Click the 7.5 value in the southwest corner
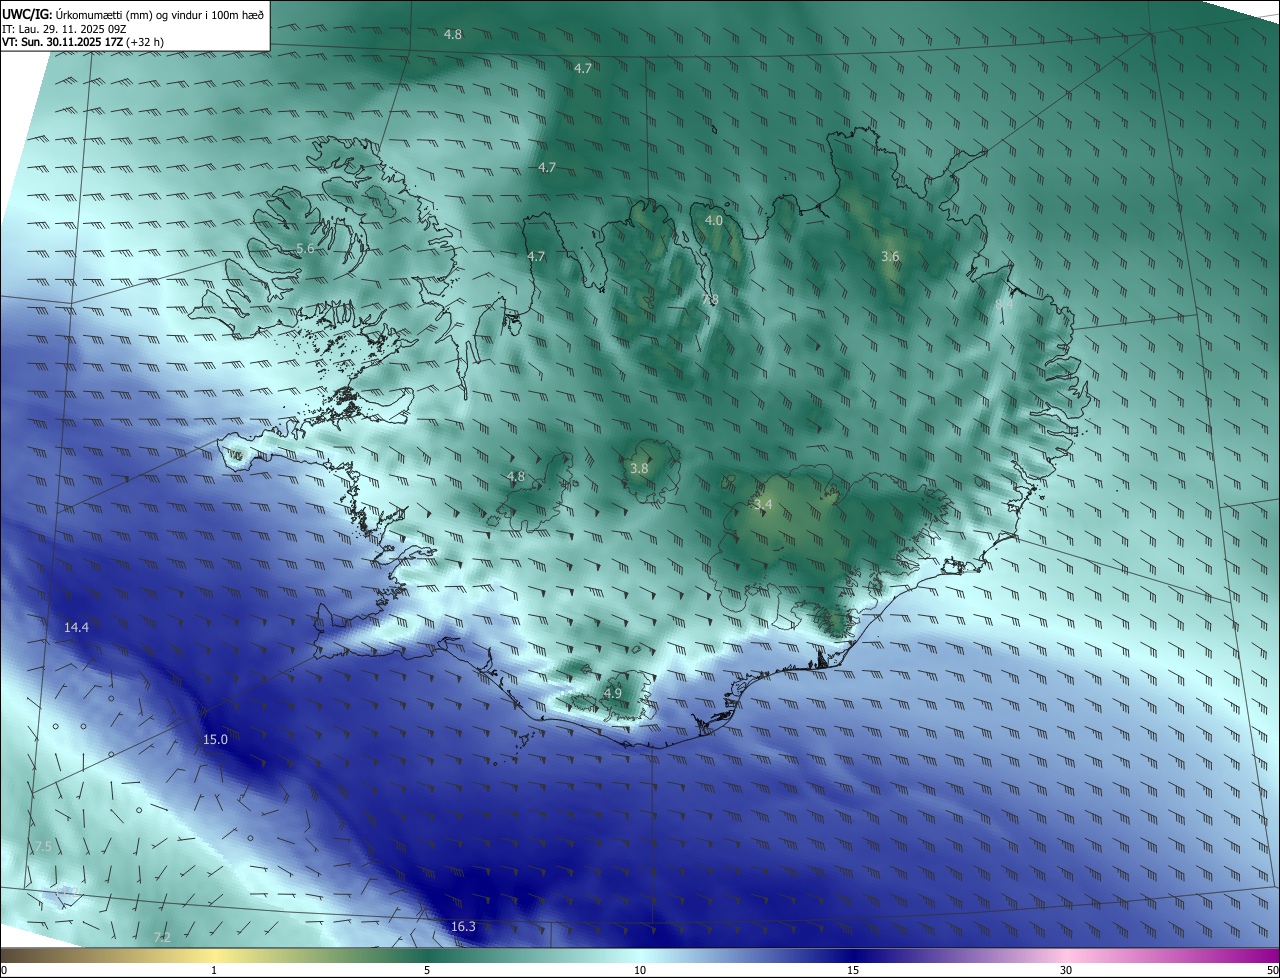Image resolution: width=1280 pixels, height=978 pixels. pyautogui.click(x=43, y=847)
